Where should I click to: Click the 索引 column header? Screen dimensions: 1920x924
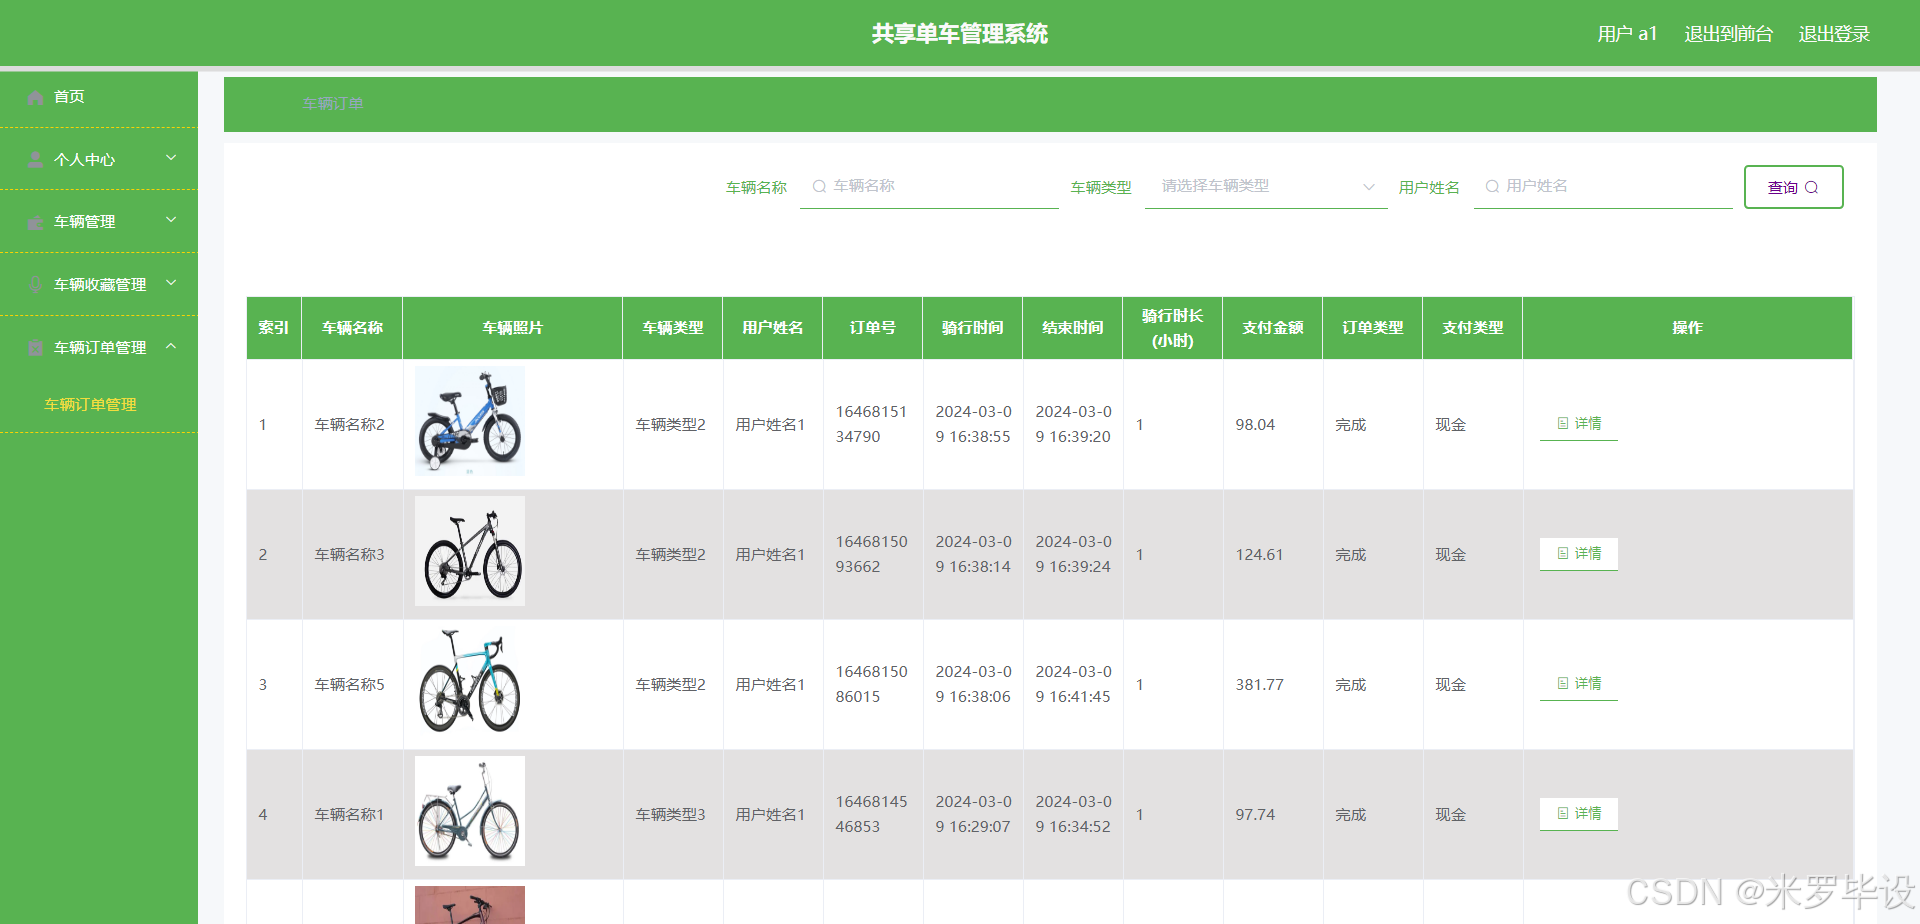click(x=274, y=328)
